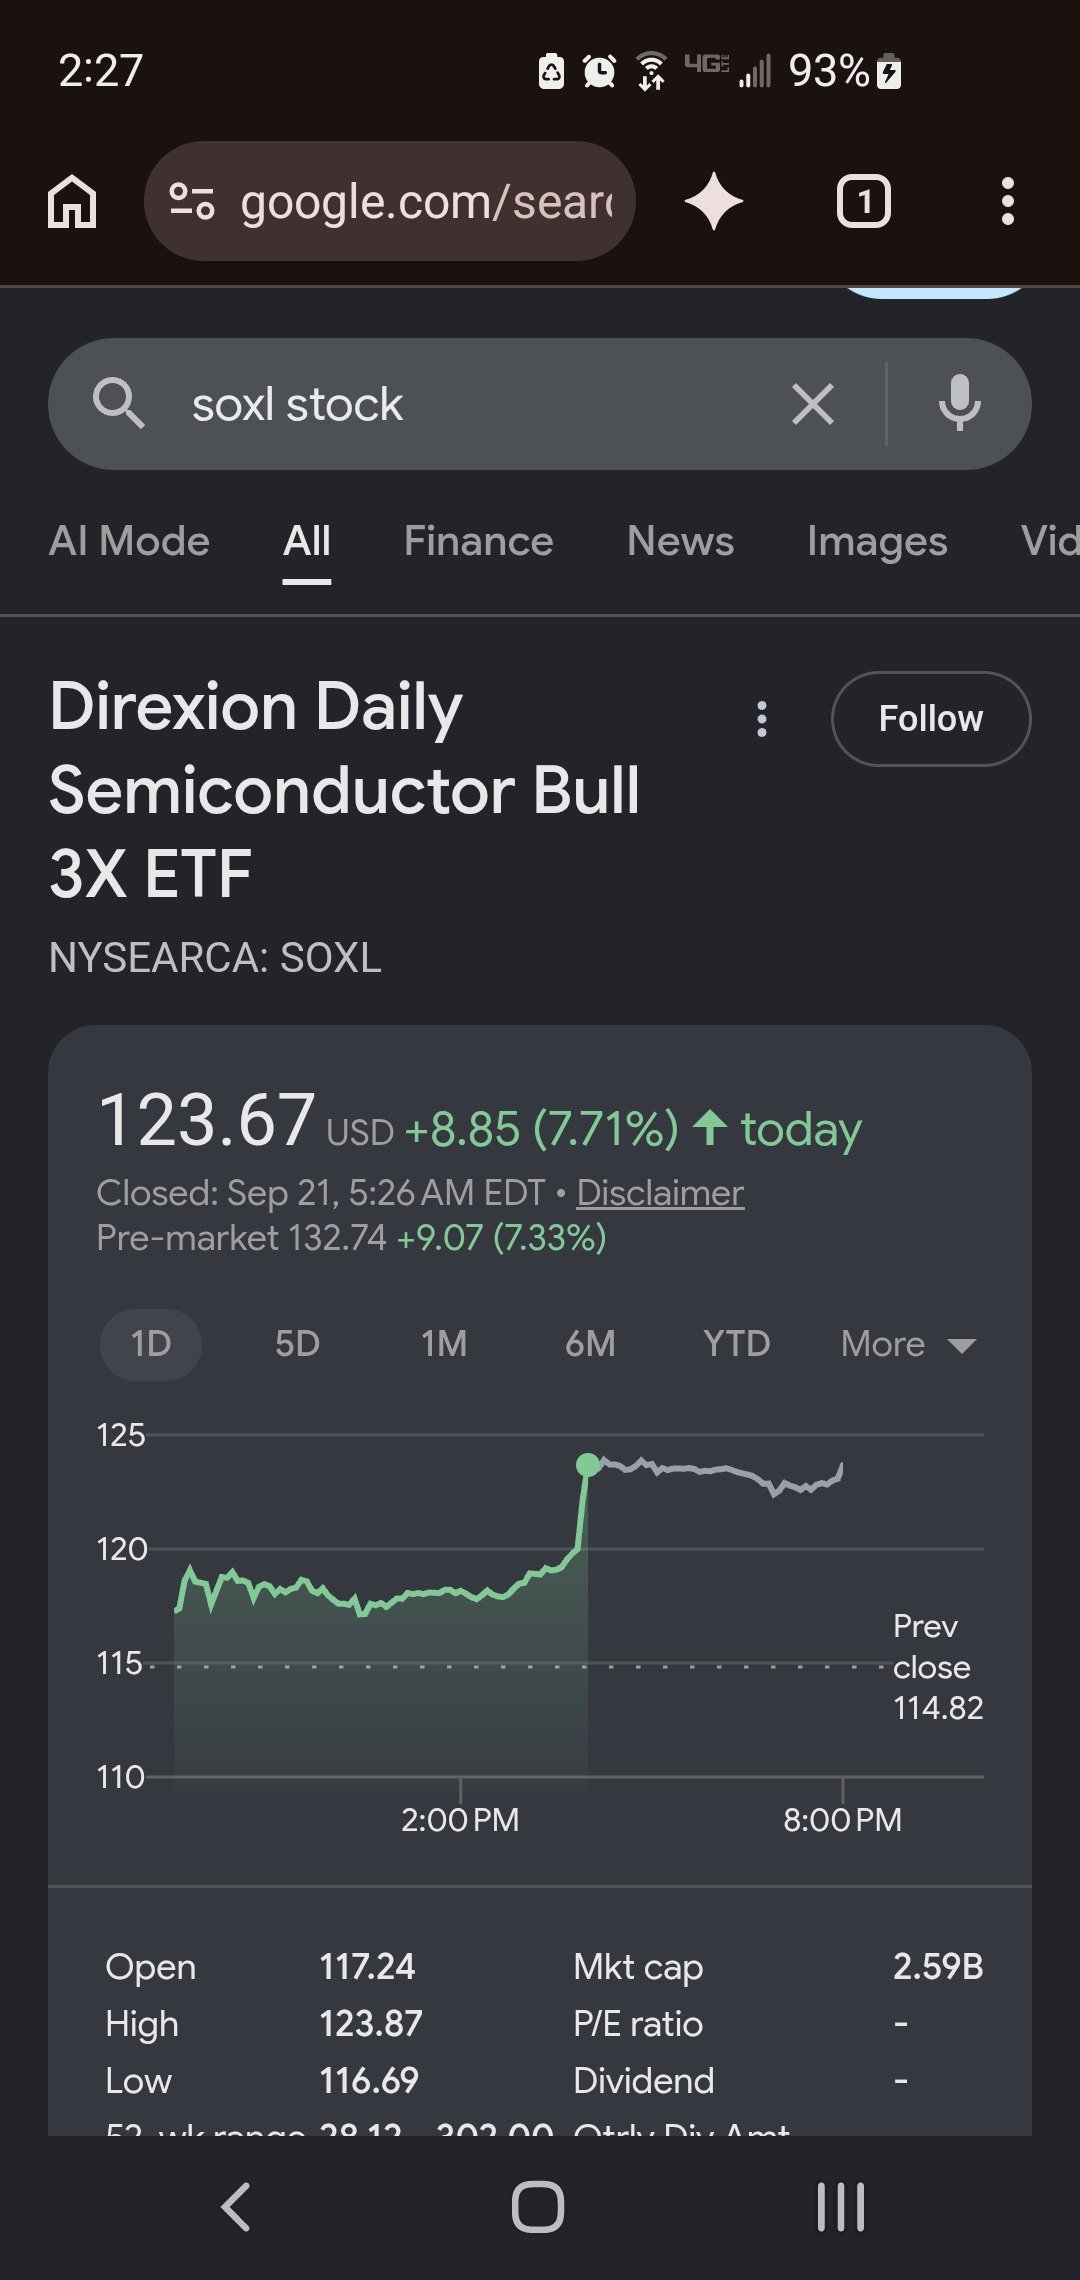This screenshot has height=2280, width=1080.
Task: Tap the Android back navigation button
Action: pyautogui.click(x=237, y=2207)
